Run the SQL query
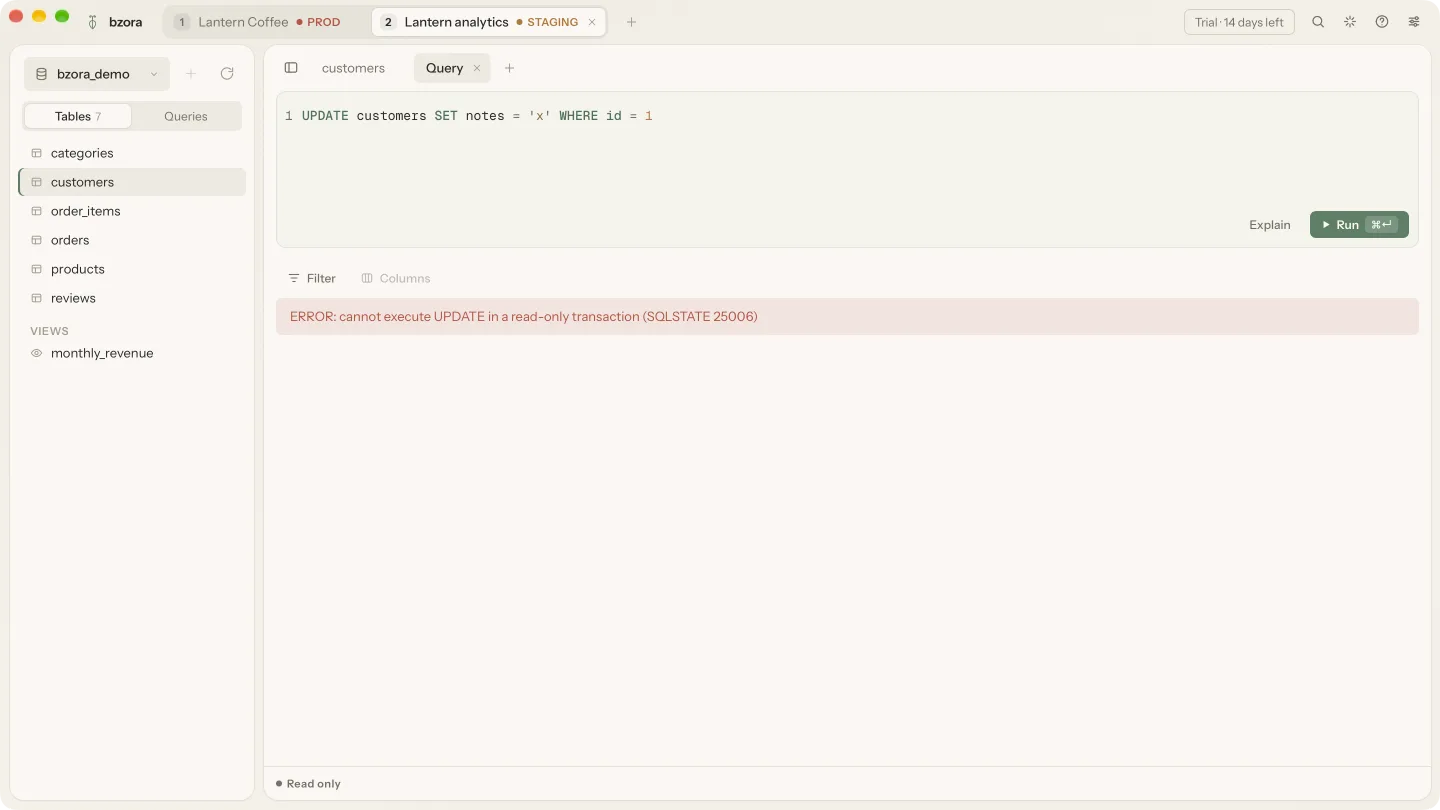This screenshot has width=1440, height=810. coord(1359,225)
